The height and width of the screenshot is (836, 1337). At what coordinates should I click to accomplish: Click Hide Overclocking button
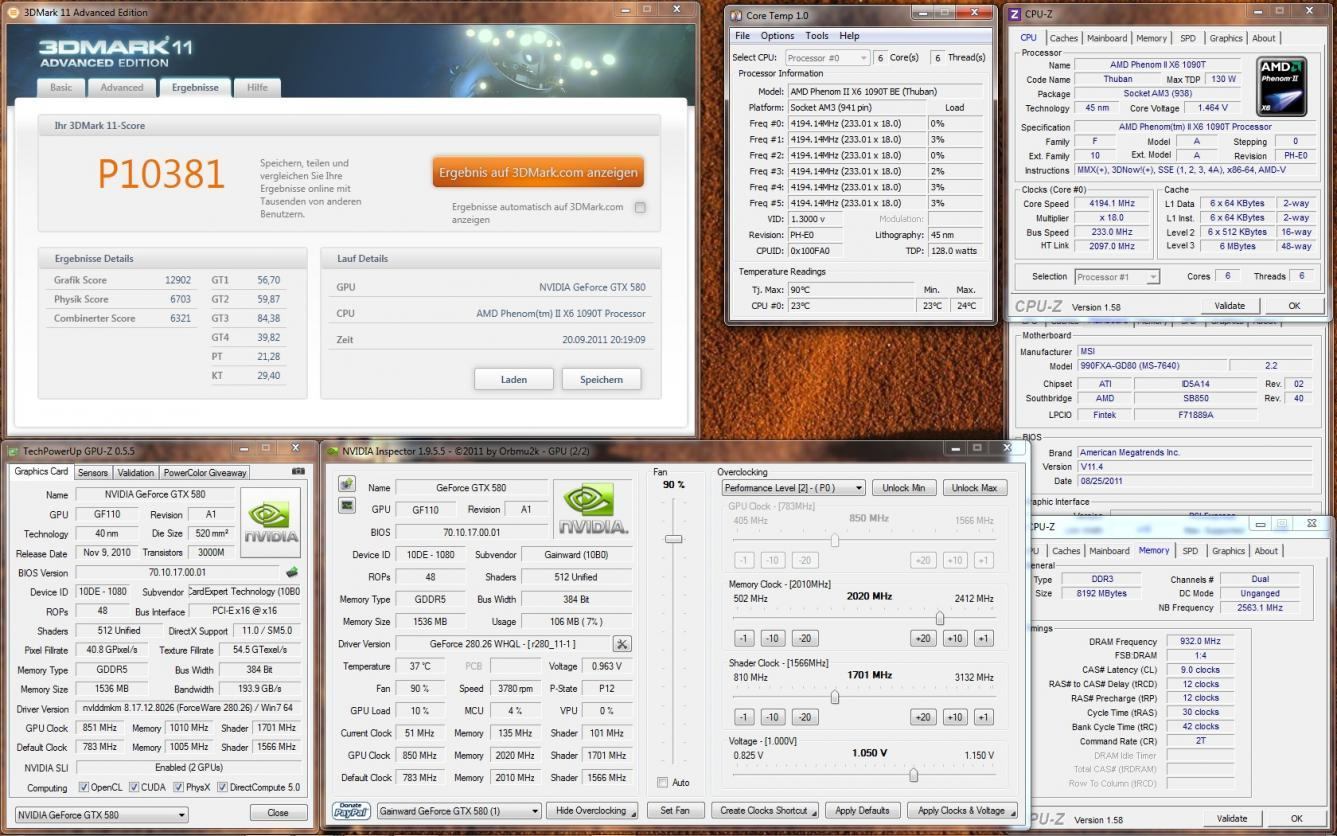coord(593,811)
